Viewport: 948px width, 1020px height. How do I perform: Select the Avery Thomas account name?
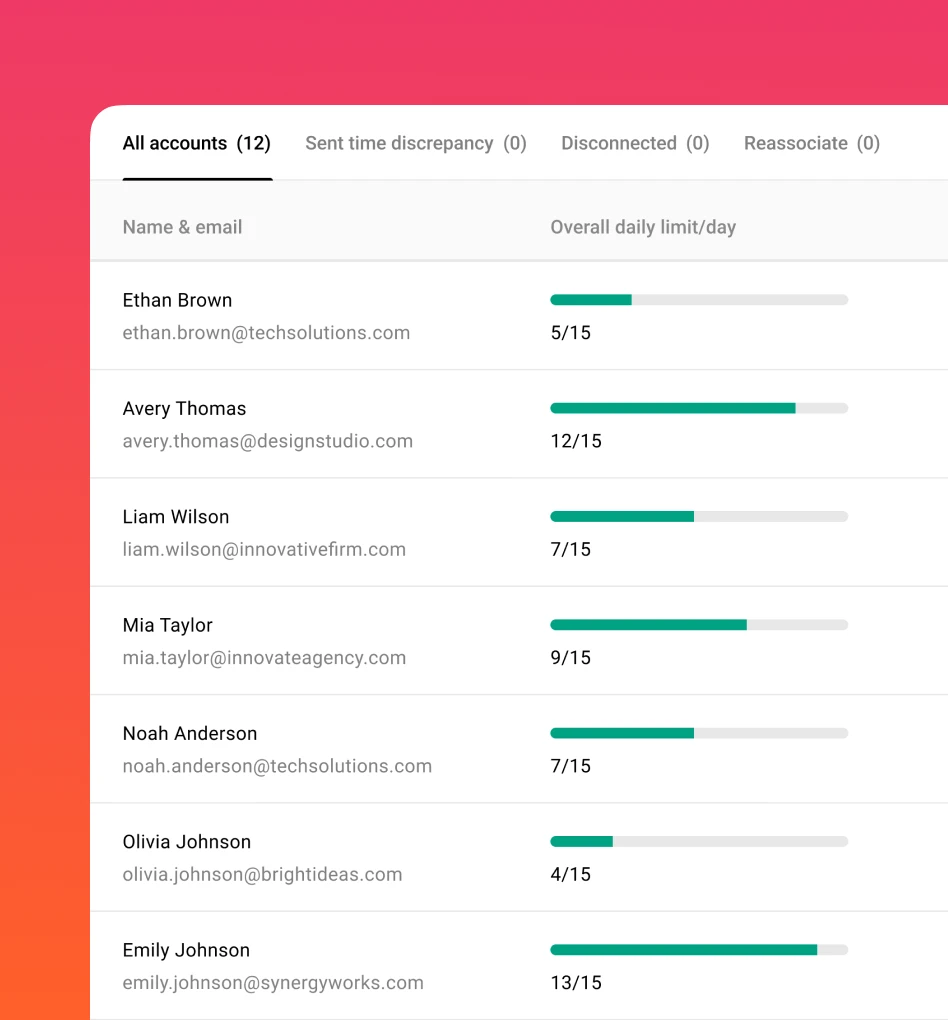pos(184,409)
